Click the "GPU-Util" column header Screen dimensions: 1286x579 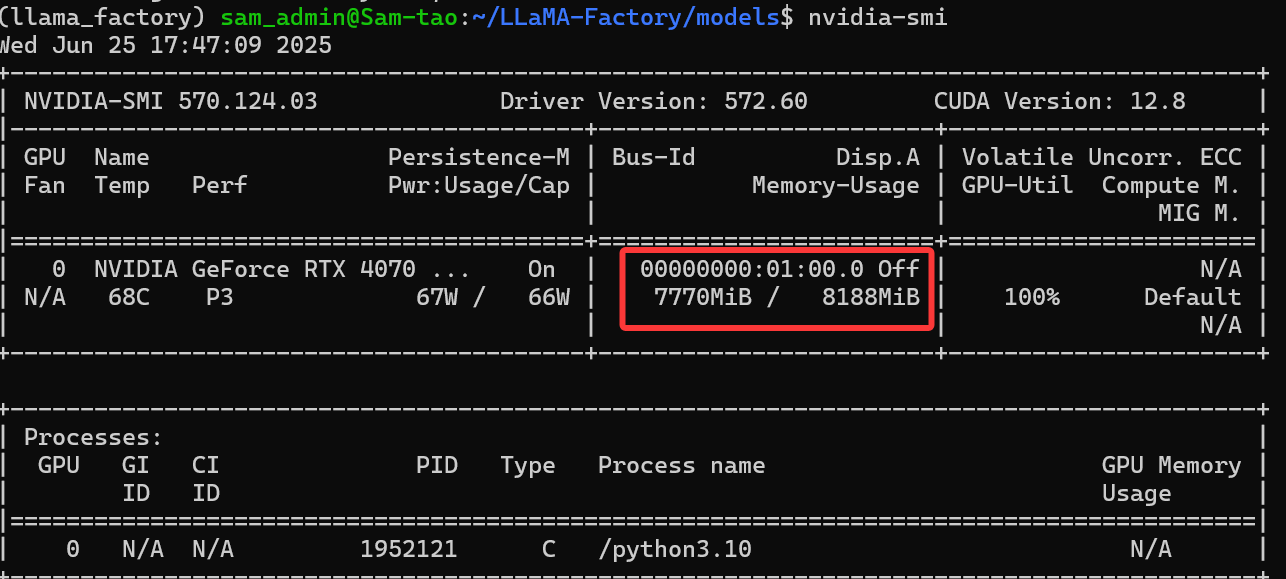pos(1018,185)
